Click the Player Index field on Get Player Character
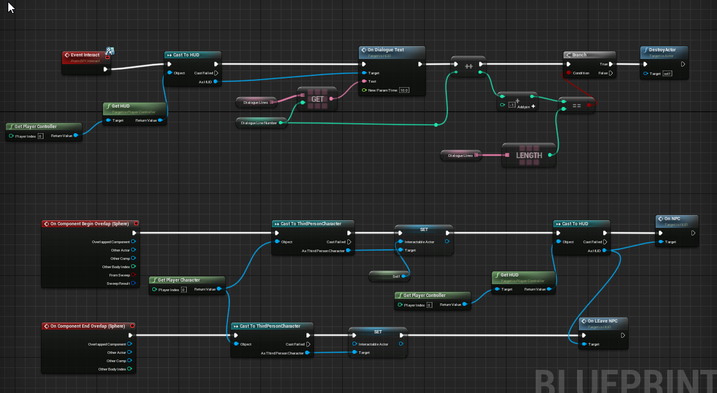717x393 pixels. [x=184, y=290]
